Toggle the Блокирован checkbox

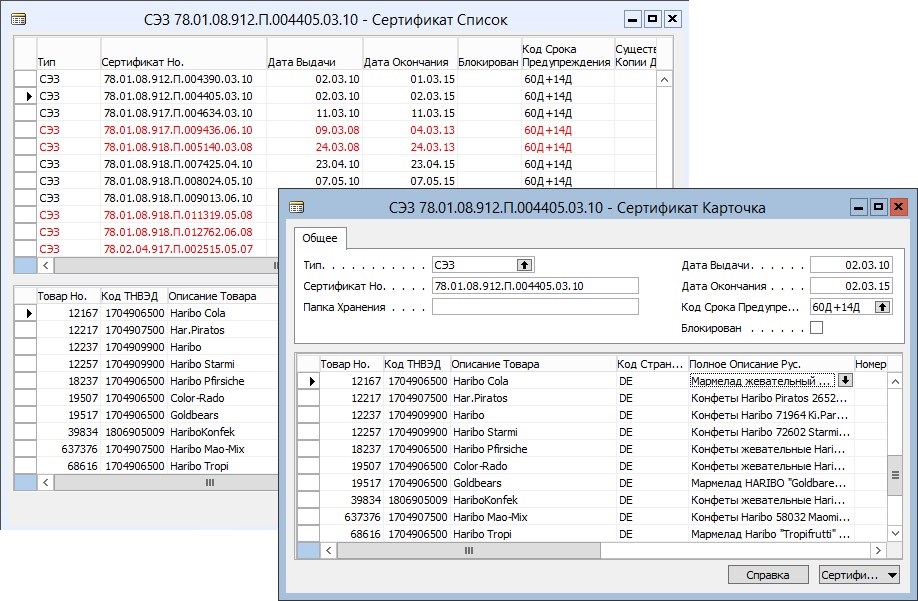(816, 328)
